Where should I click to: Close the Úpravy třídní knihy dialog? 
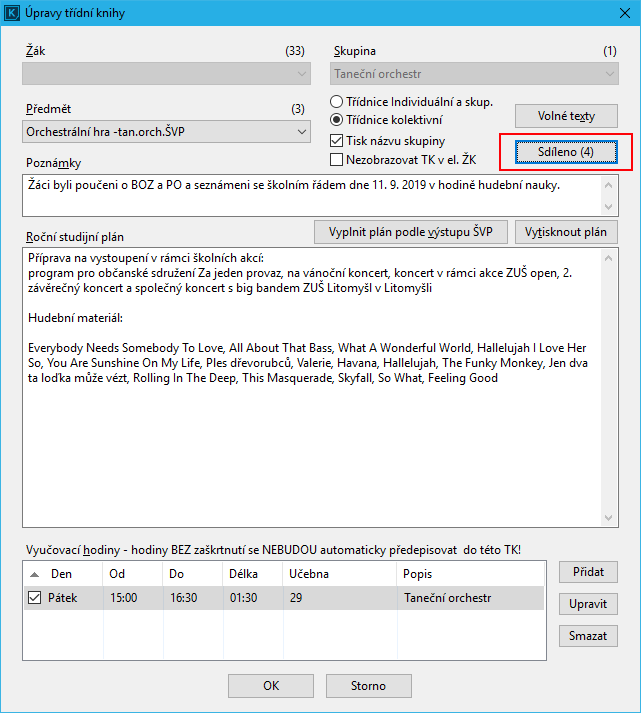[x=617, y=15]
